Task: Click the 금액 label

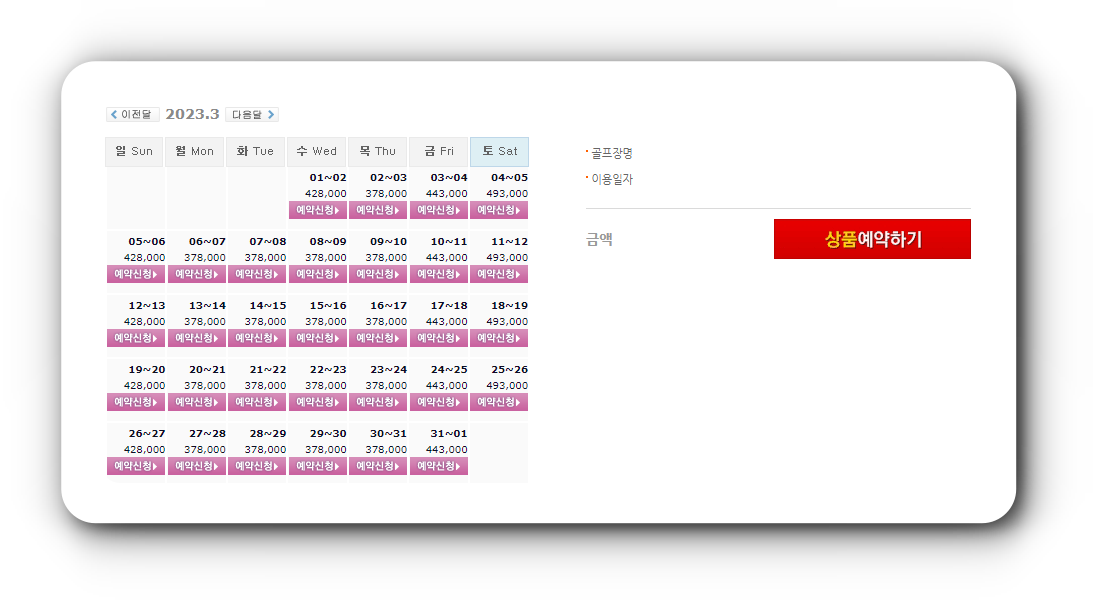Action: [599, 240]
